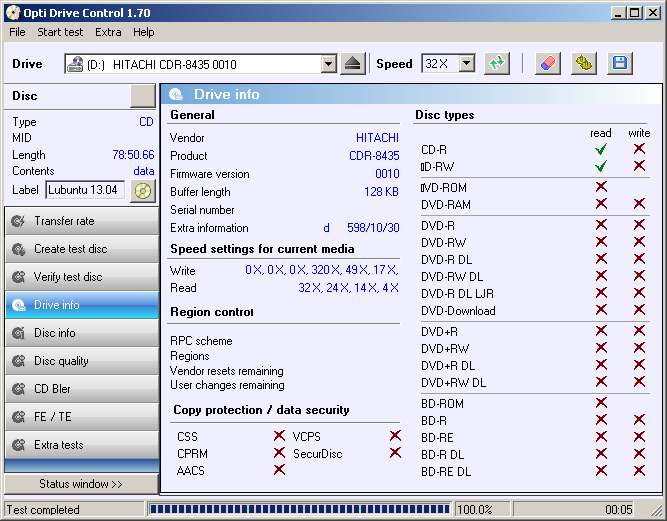Click the blue floppy save icon
667x521 pixels.
tap(620, 64)
